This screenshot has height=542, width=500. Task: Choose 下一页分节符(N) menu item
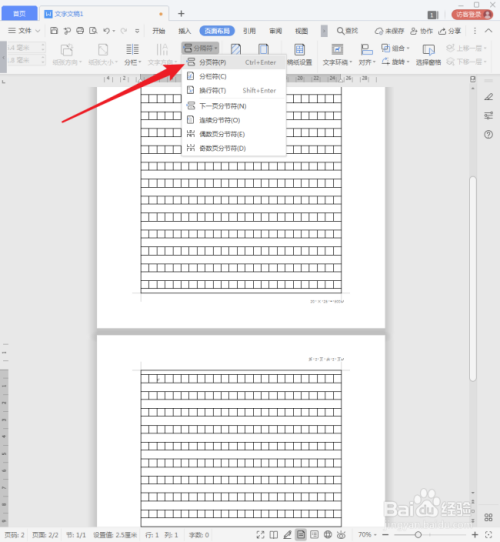pos(234,106)
